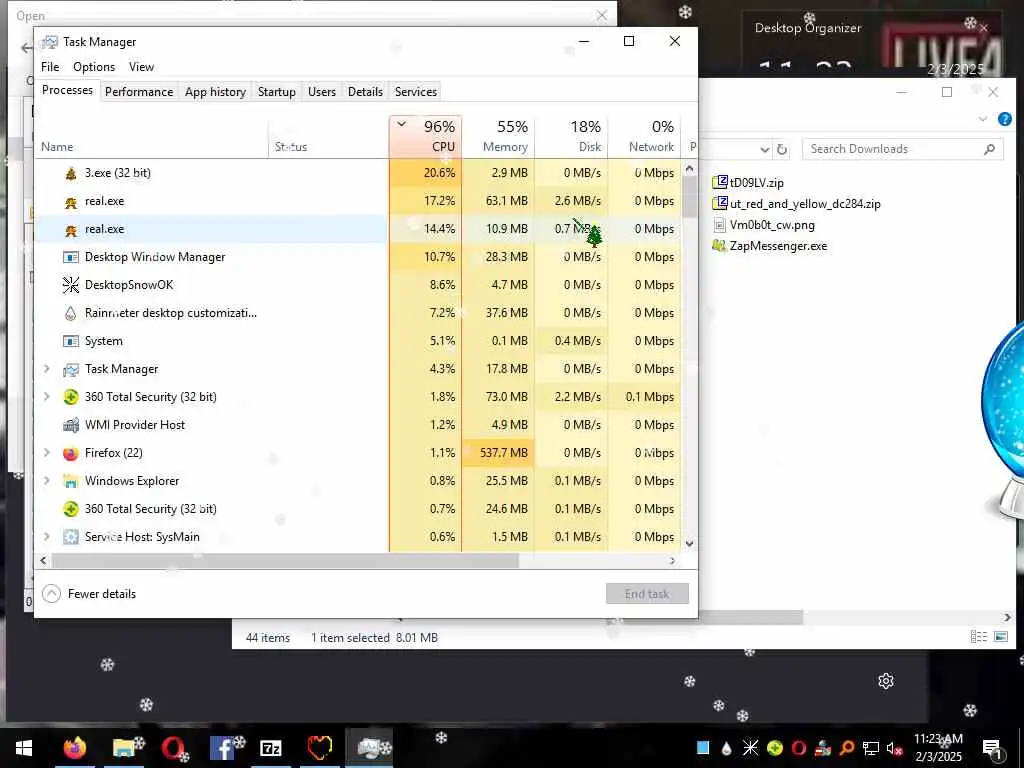This screenshot has width=1024, height=768.
Task: Select ut_red_and_yellow_dc284.zip file
Action: click(x=797, y=204)
